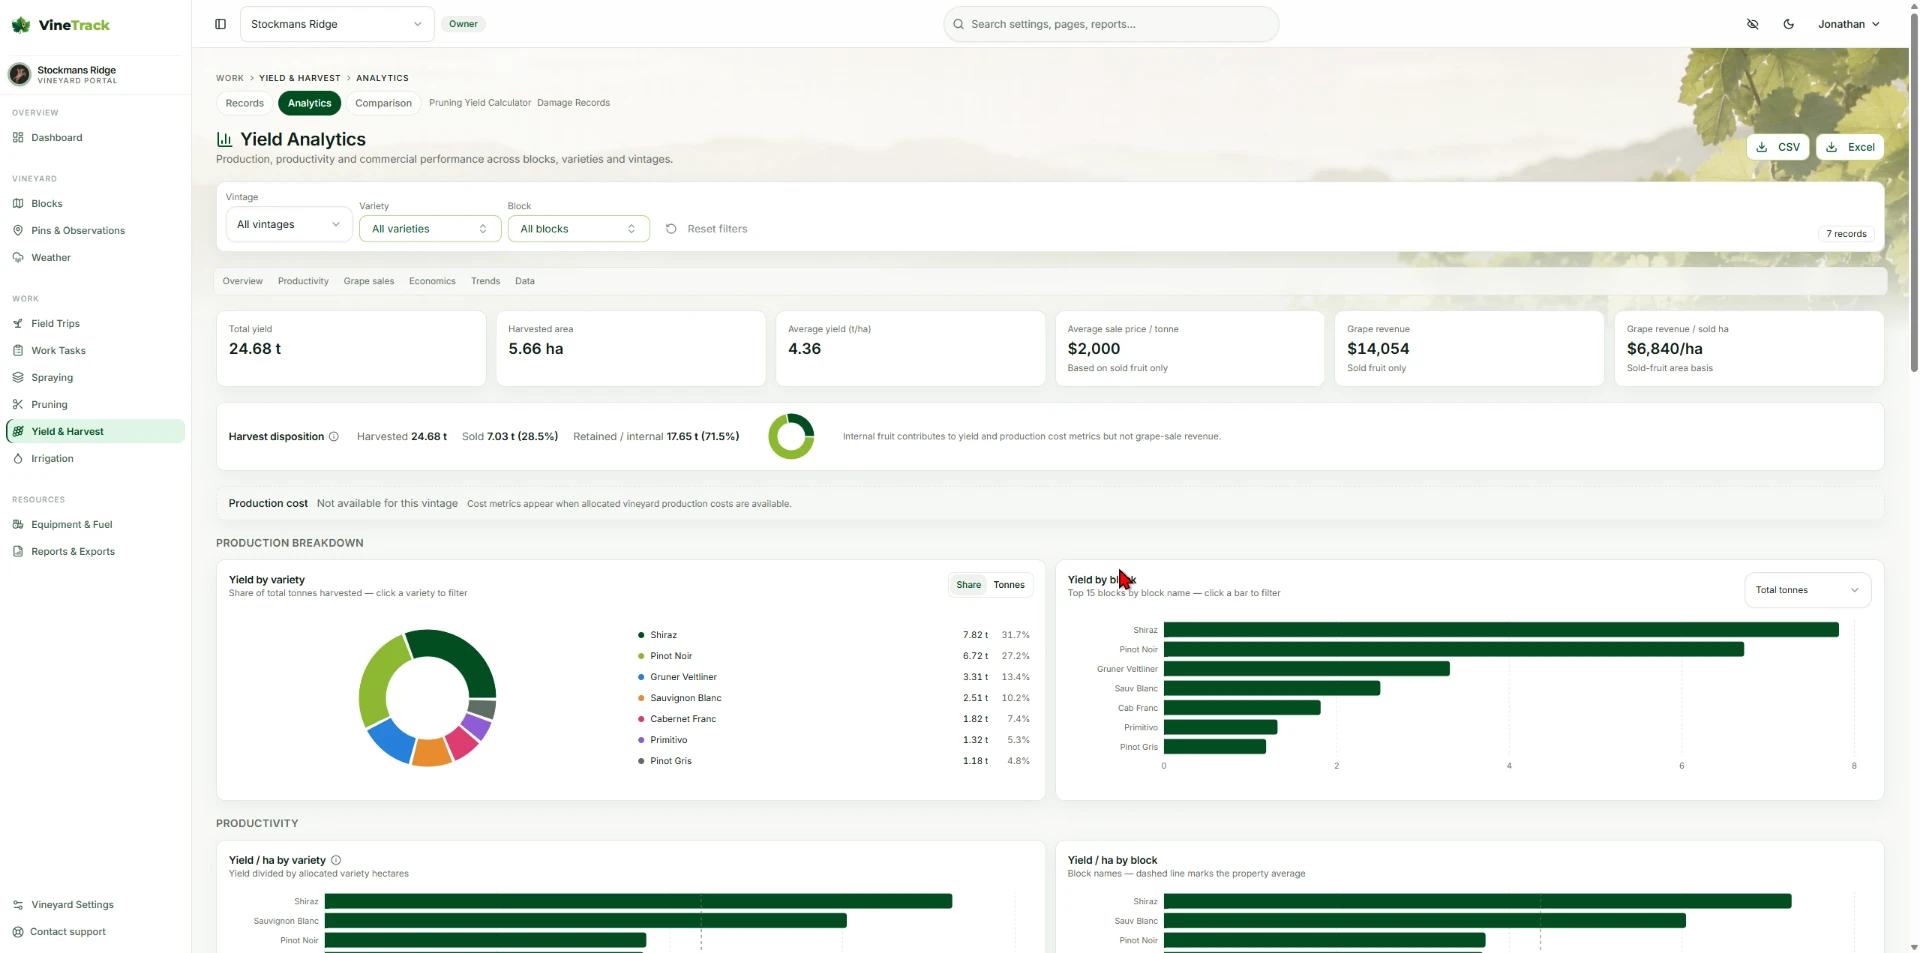The width and height of the screenshot is (1920, 953).
Task: Open Damage Records
Action: point(573,103)
